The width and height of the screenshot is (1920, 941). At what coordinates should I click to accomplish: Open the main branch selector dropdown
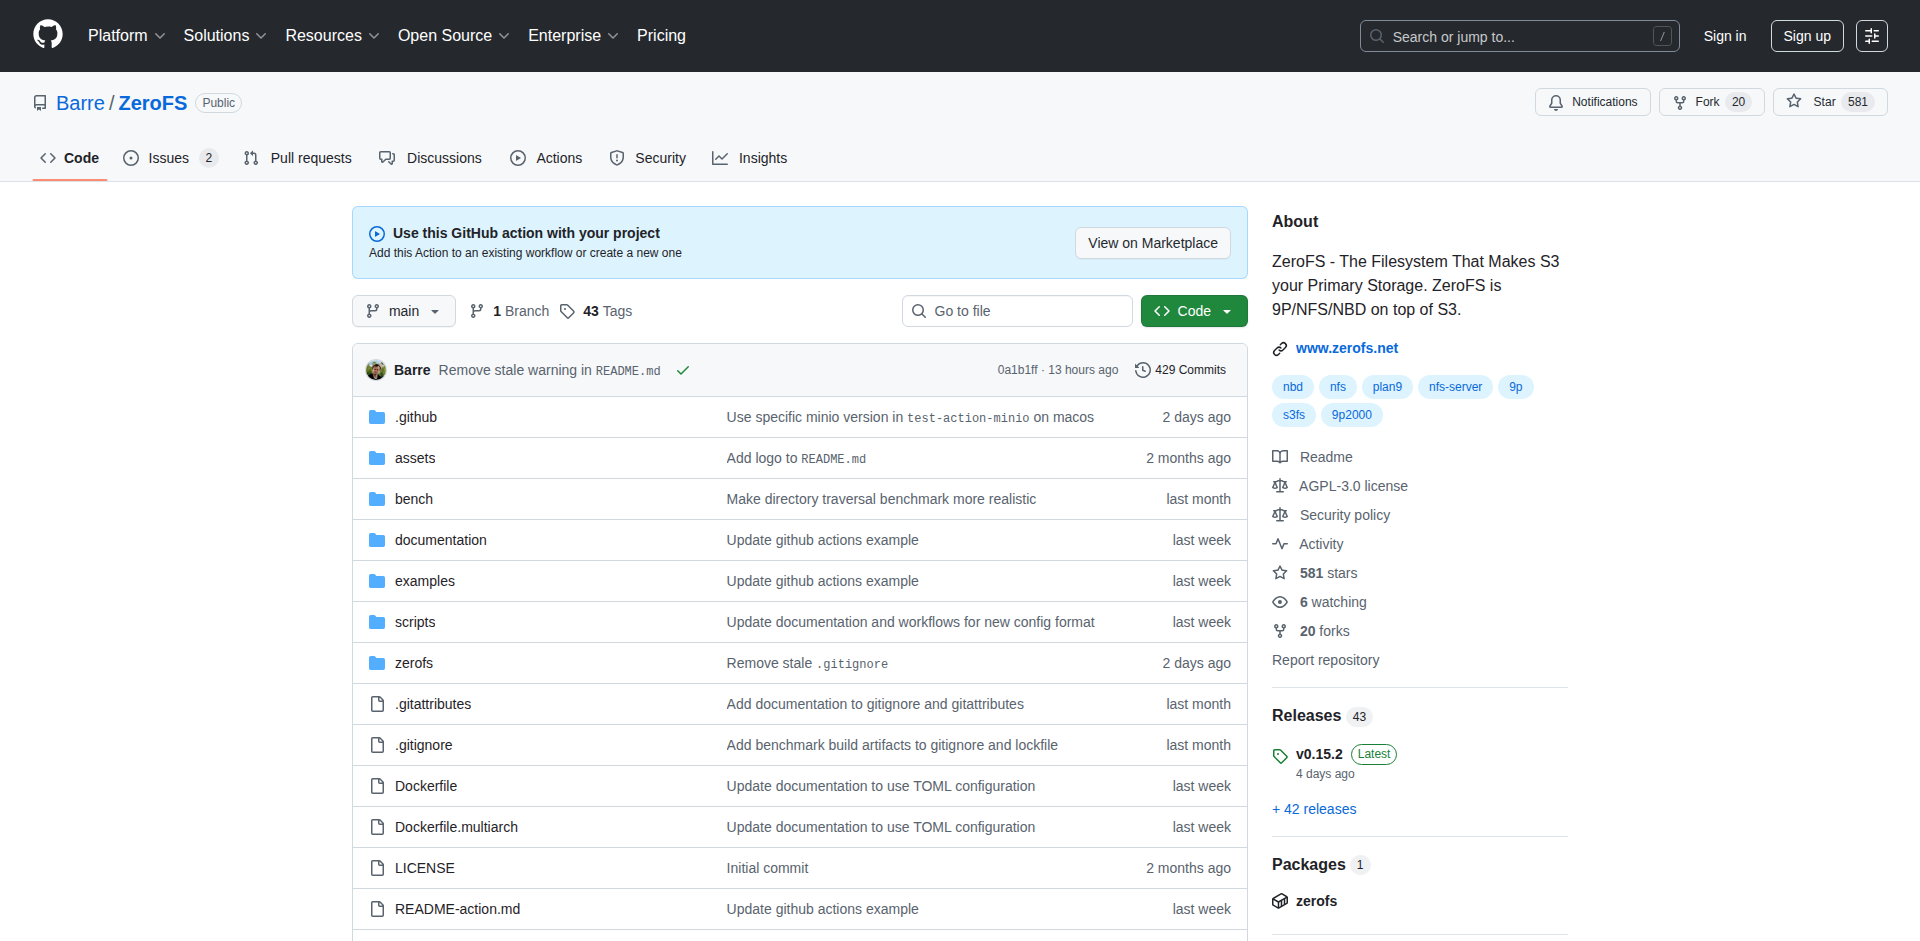404,311
